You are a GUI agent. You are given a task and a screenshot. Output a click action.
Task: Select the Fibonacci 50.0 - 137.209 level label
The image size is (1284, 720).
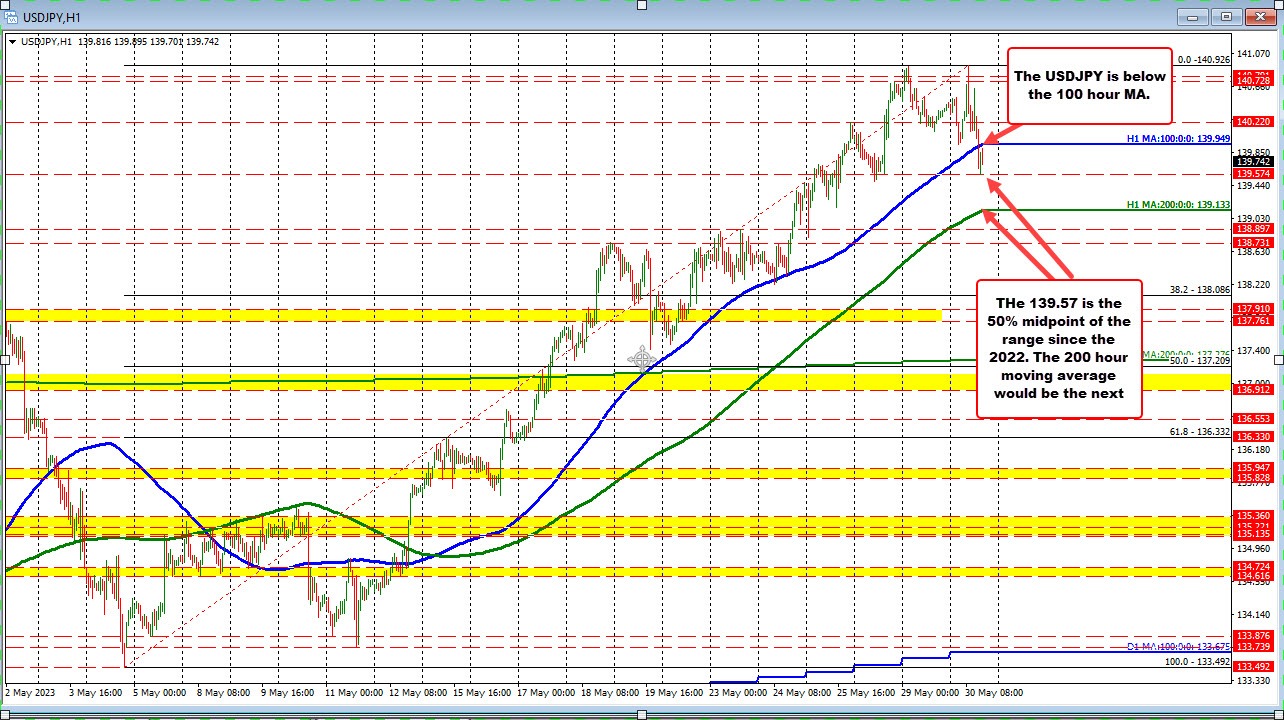tap(1200, 360)
